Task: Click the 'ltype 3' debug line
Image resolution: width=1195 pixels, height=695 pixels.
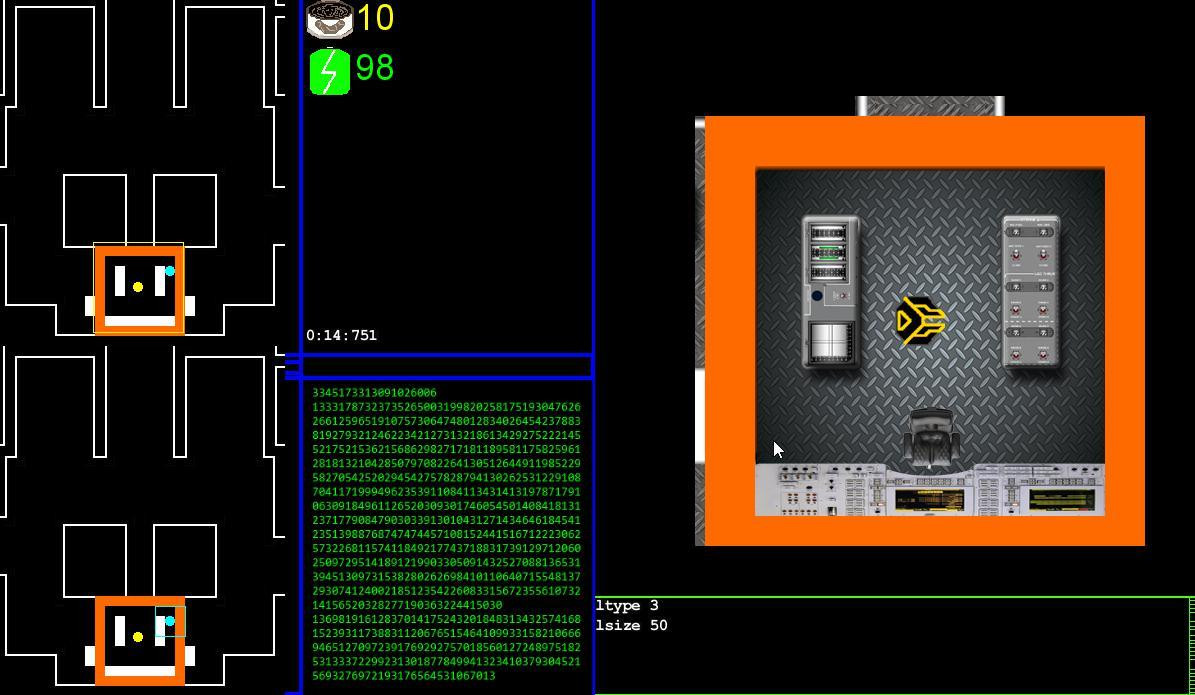Action: pyautogui.click(x=627, y=606)
